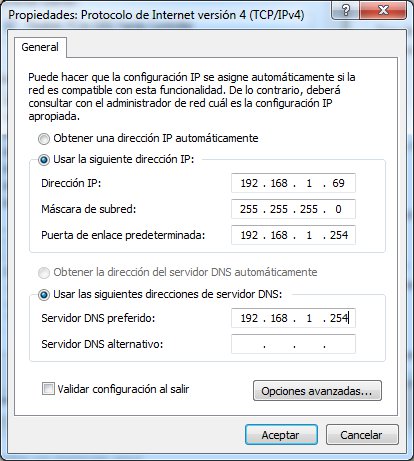This screenshot has height=461, width=414.
Task: Click the empty Servidor DNS alternativo field
Action: point(293,344)
